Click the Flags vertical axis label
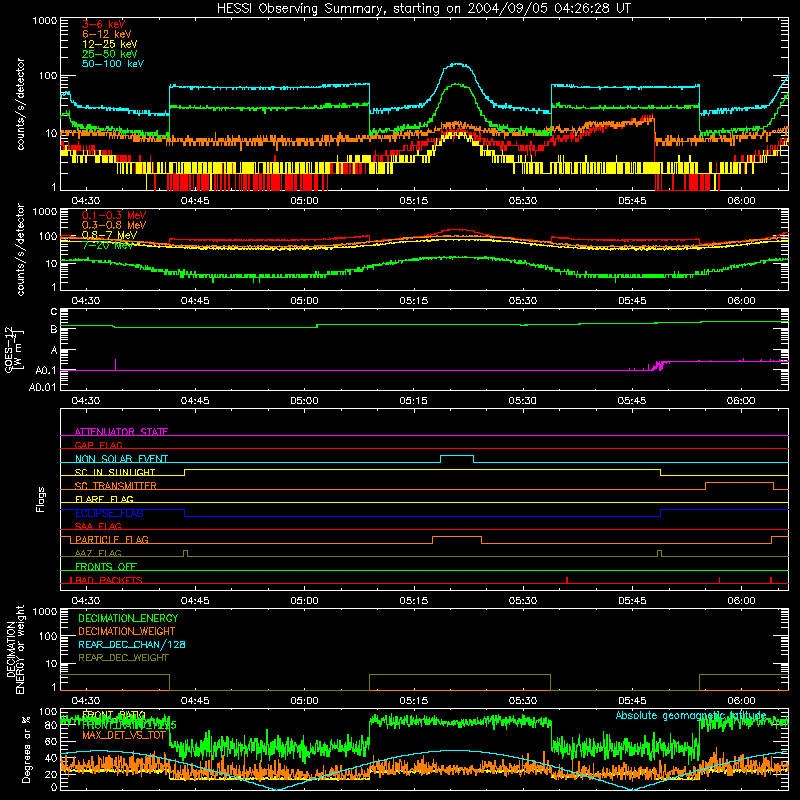This screenshot has height=800, width=800. click(x=41, y=499)
